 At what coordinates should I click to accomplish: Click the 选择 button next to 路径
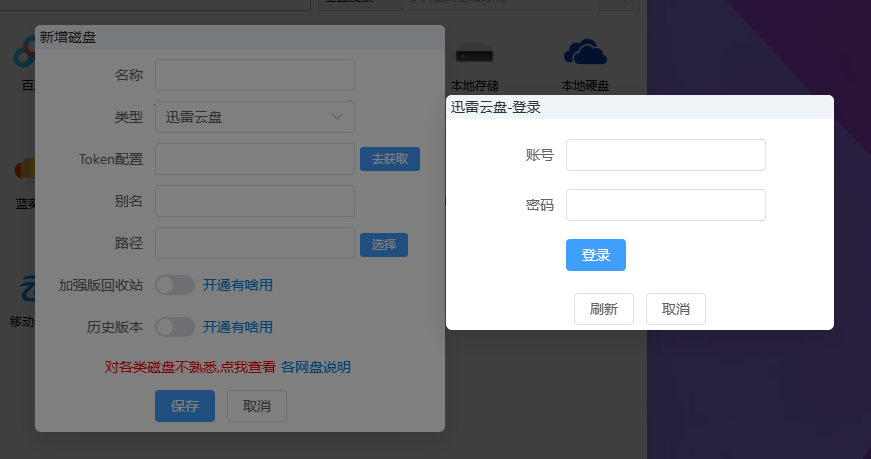383,245
